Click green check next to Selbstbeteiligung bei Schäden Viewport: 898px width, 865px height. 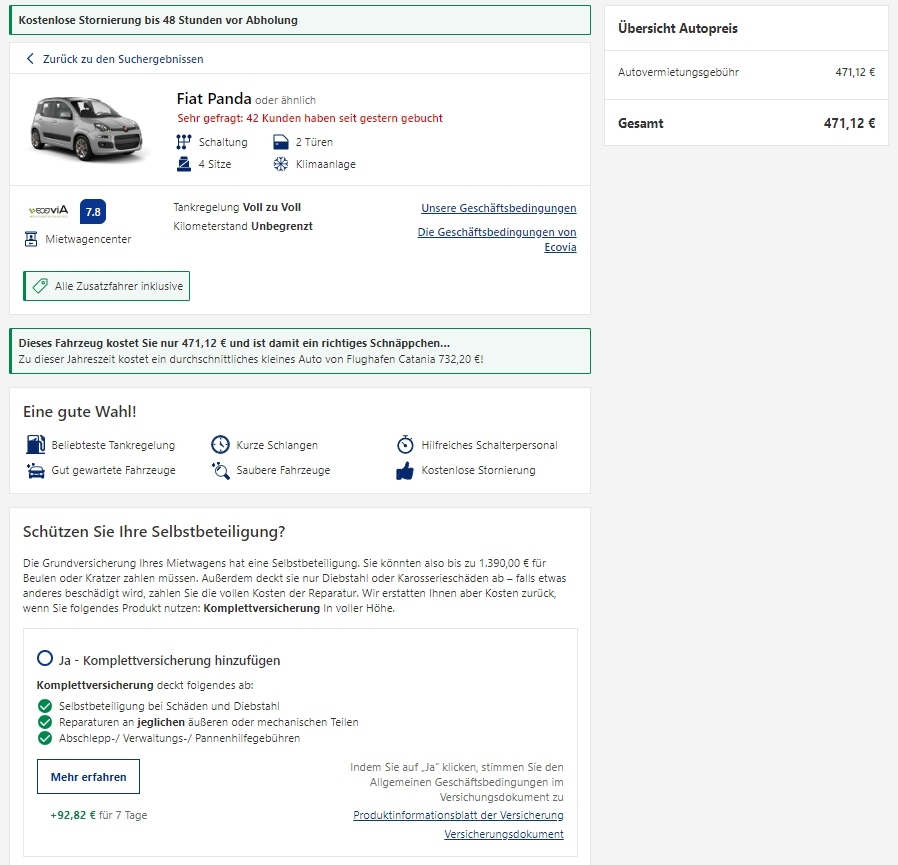(45, 706)
